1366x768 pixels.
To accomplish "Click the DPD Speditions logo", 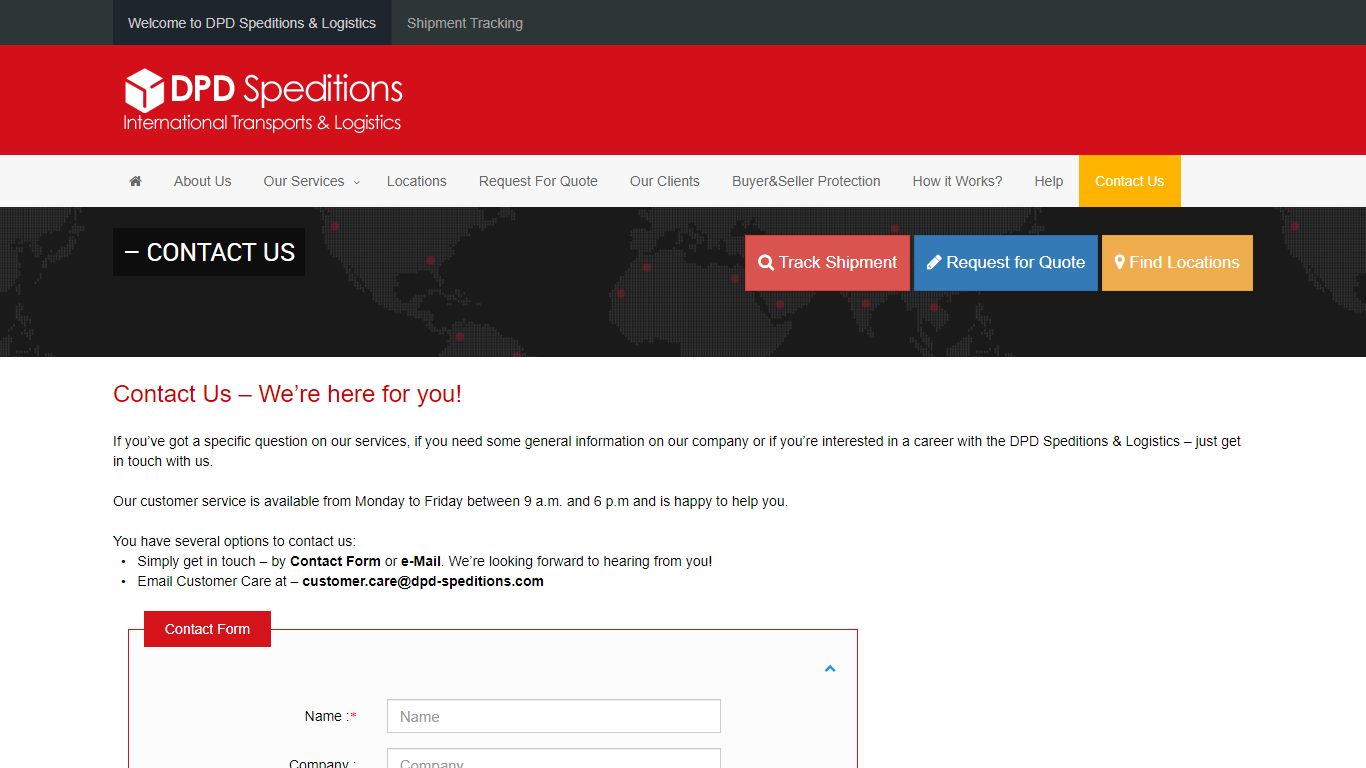I will [x=263, y=100].
